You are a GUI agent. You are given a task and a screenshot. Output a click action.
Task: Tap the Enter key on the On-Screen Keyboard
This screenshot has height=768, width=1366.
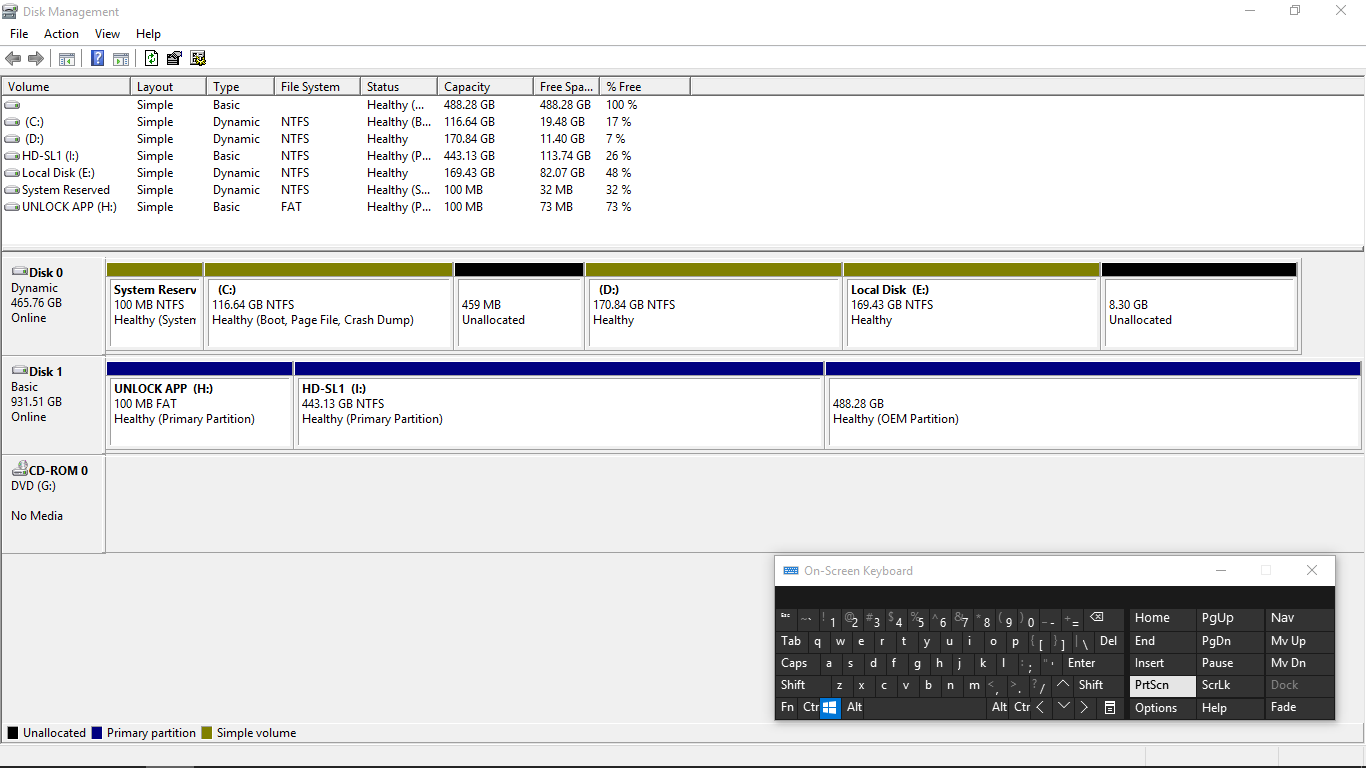(x=1093, y=663)
